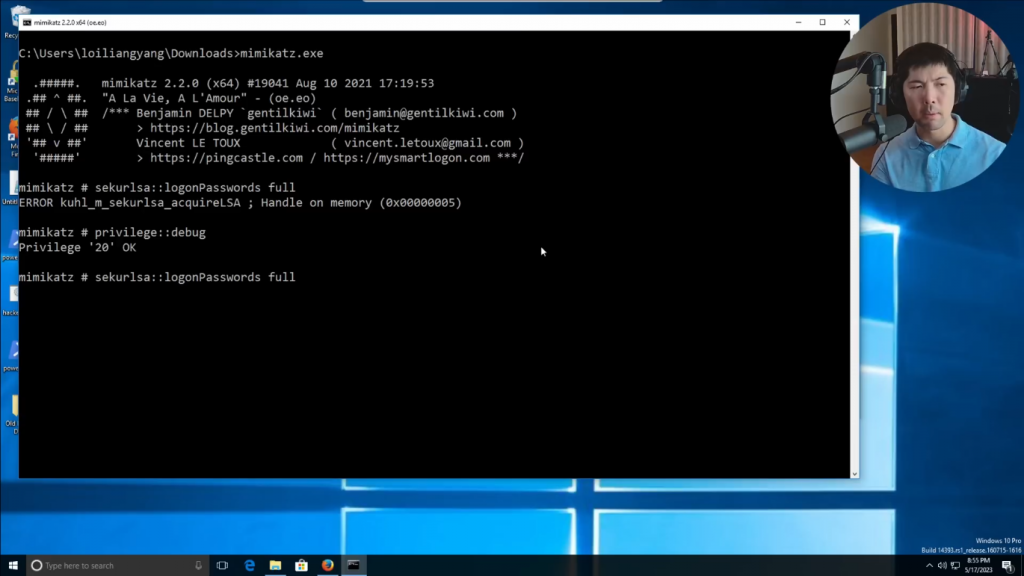Click the ERROR kuhl_m_sekurlsa_acquireLSA line
Image resolution: width=1024 pixels, height=576 pixels.
240,202
